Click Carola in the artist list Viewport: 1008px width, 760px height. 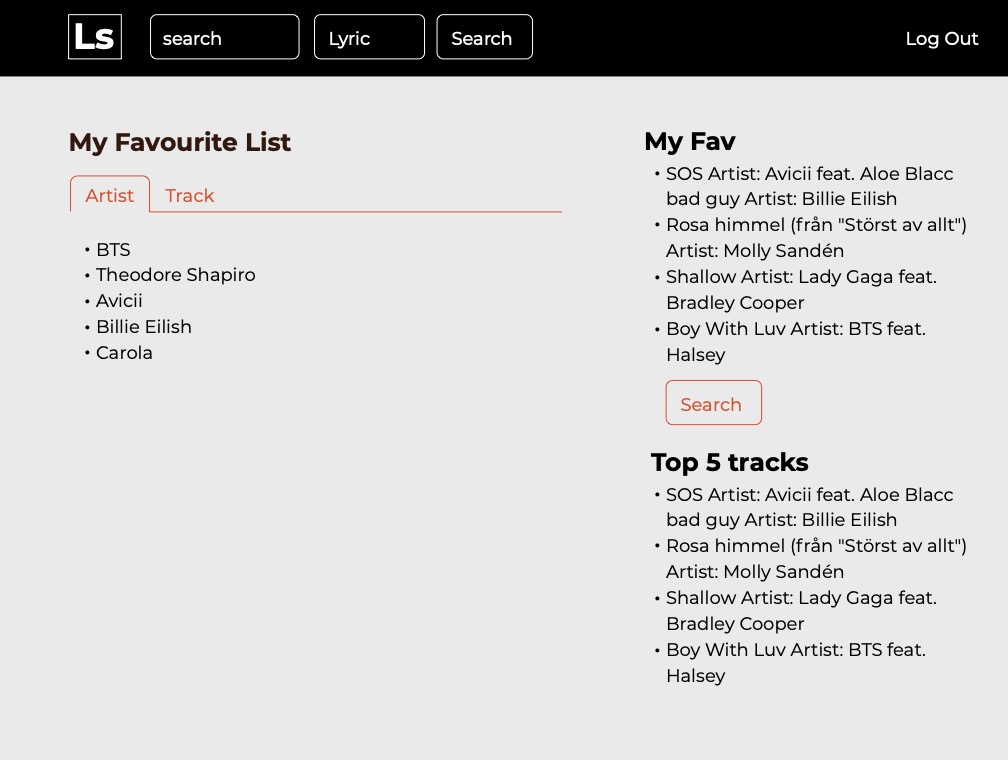(x=124, y=353)
